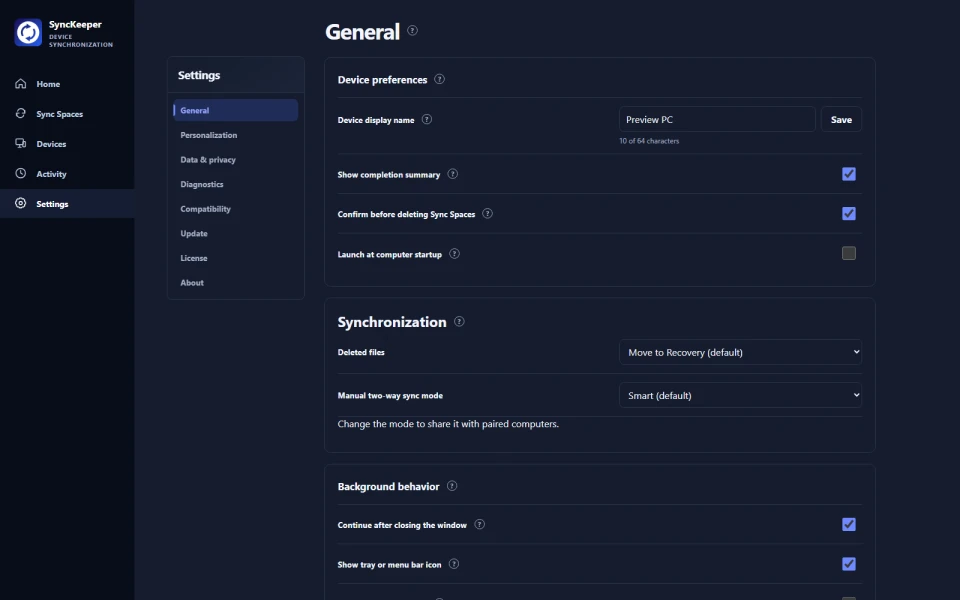The image size is (960, 600).
Task: Open help for Continue after closing the window
Action: pos(480,525)
